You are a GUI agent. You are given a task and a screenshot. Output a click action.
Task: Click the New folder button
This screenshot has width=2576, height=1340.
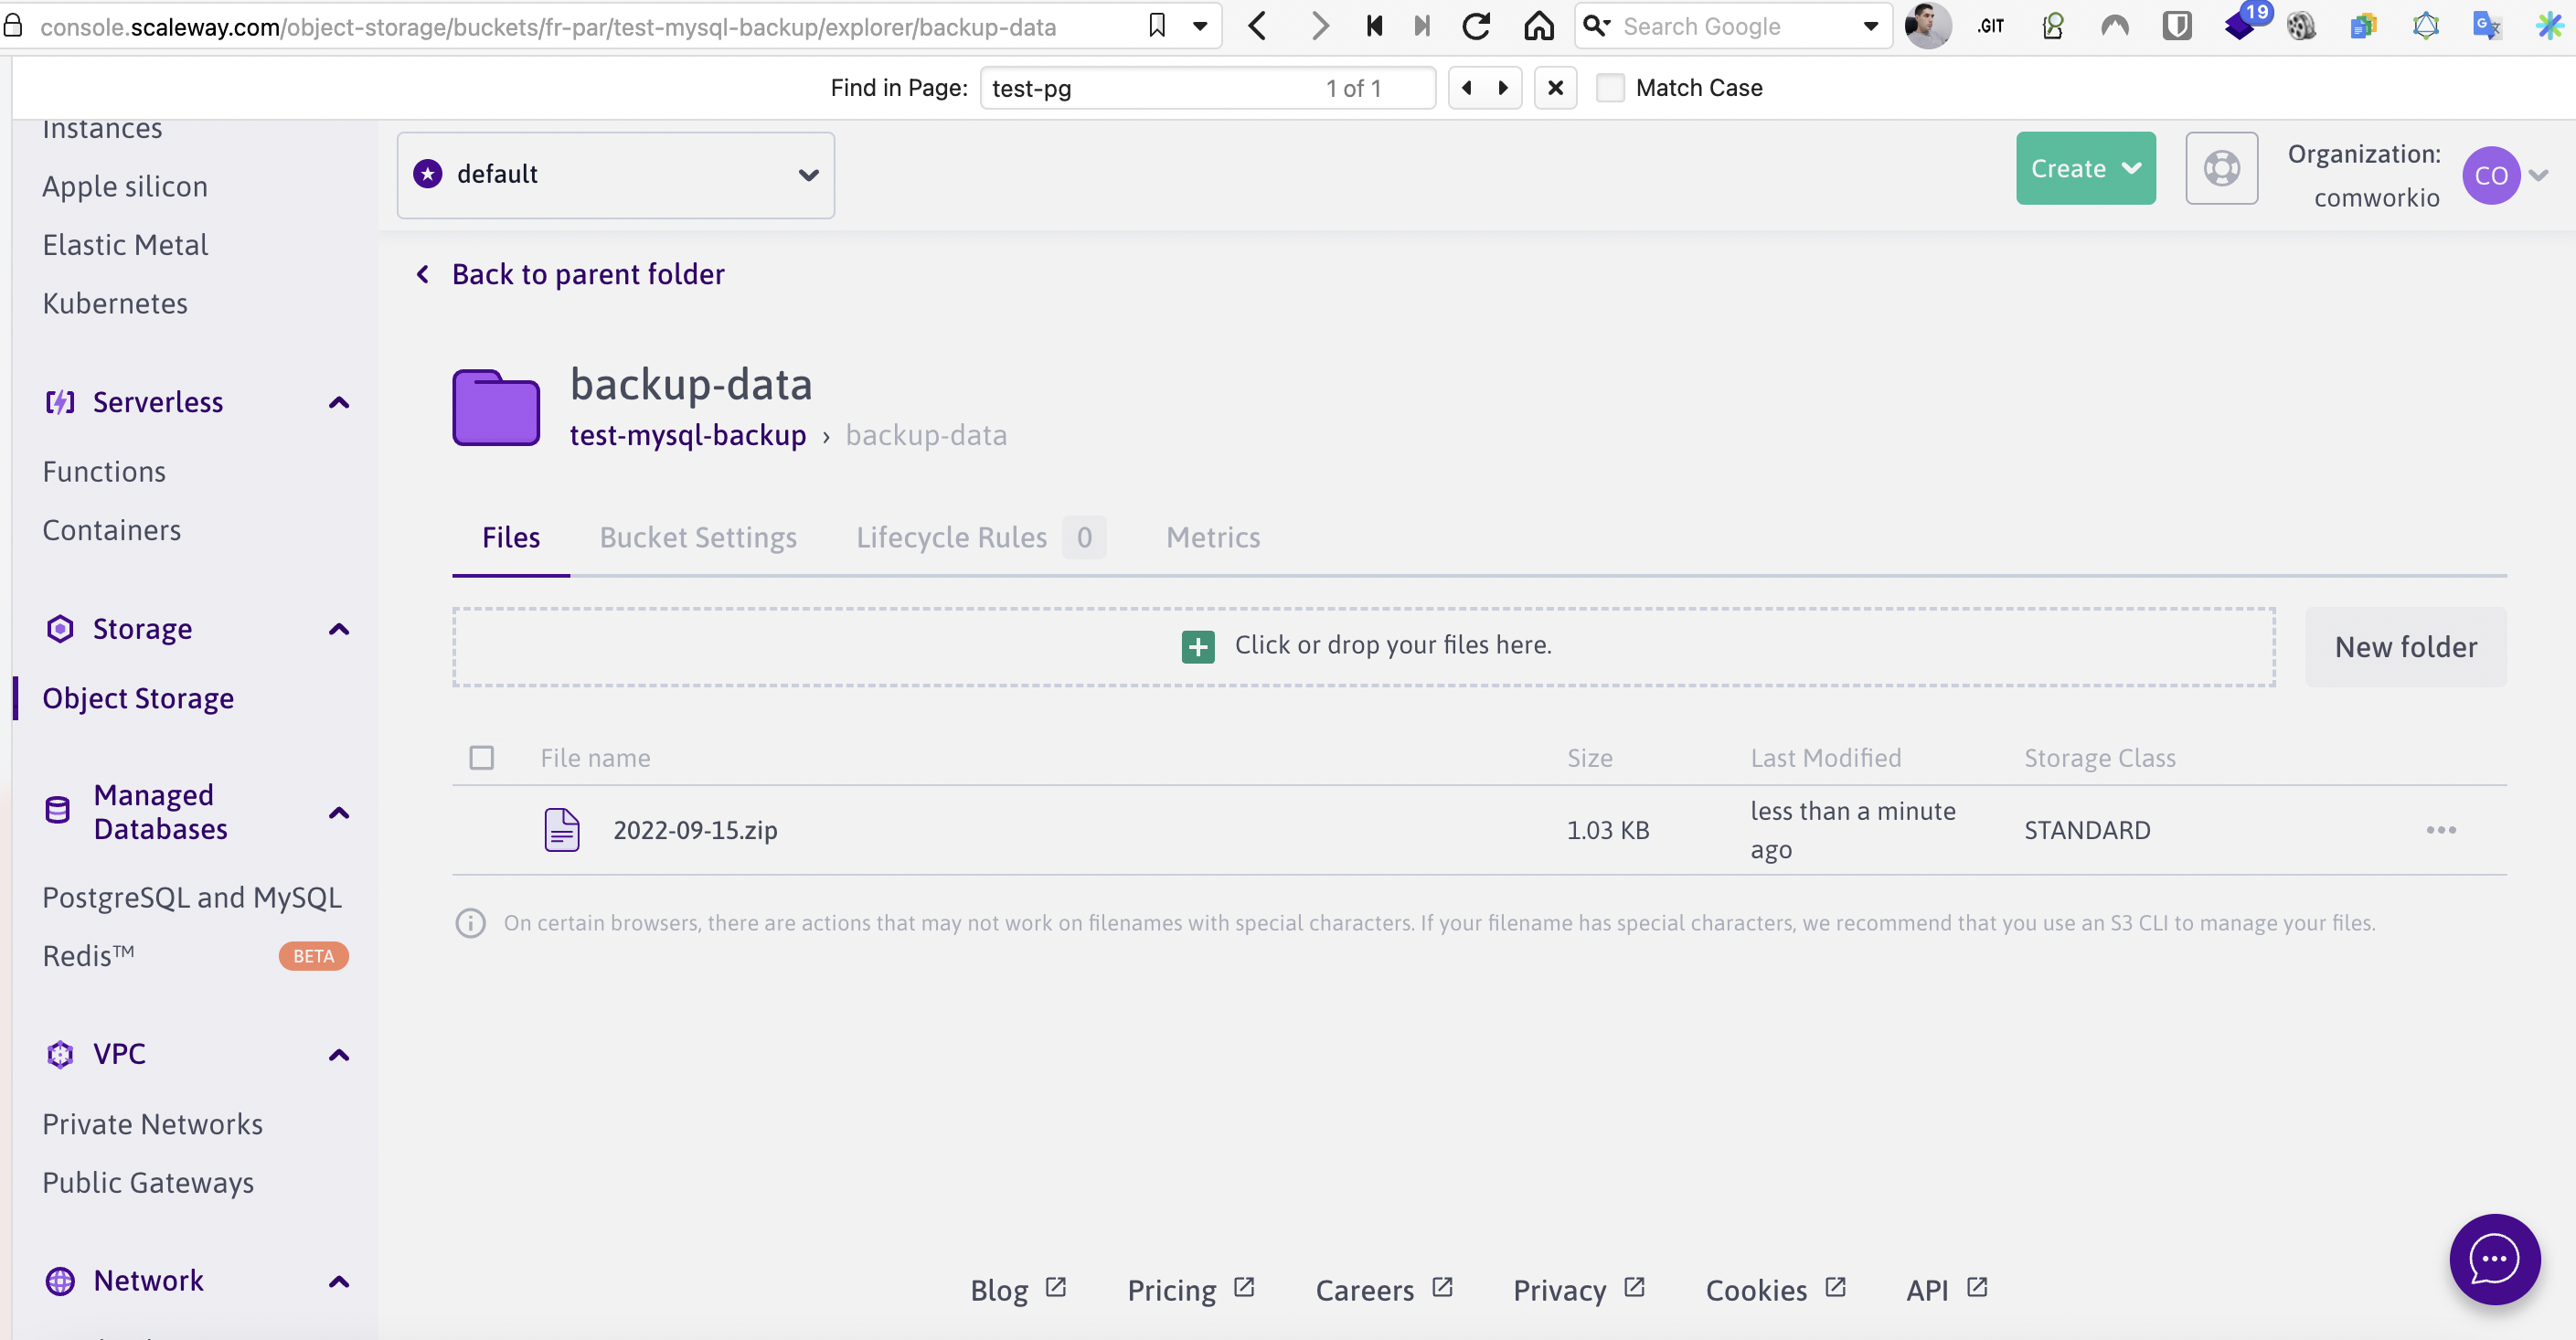point(2405,647)
